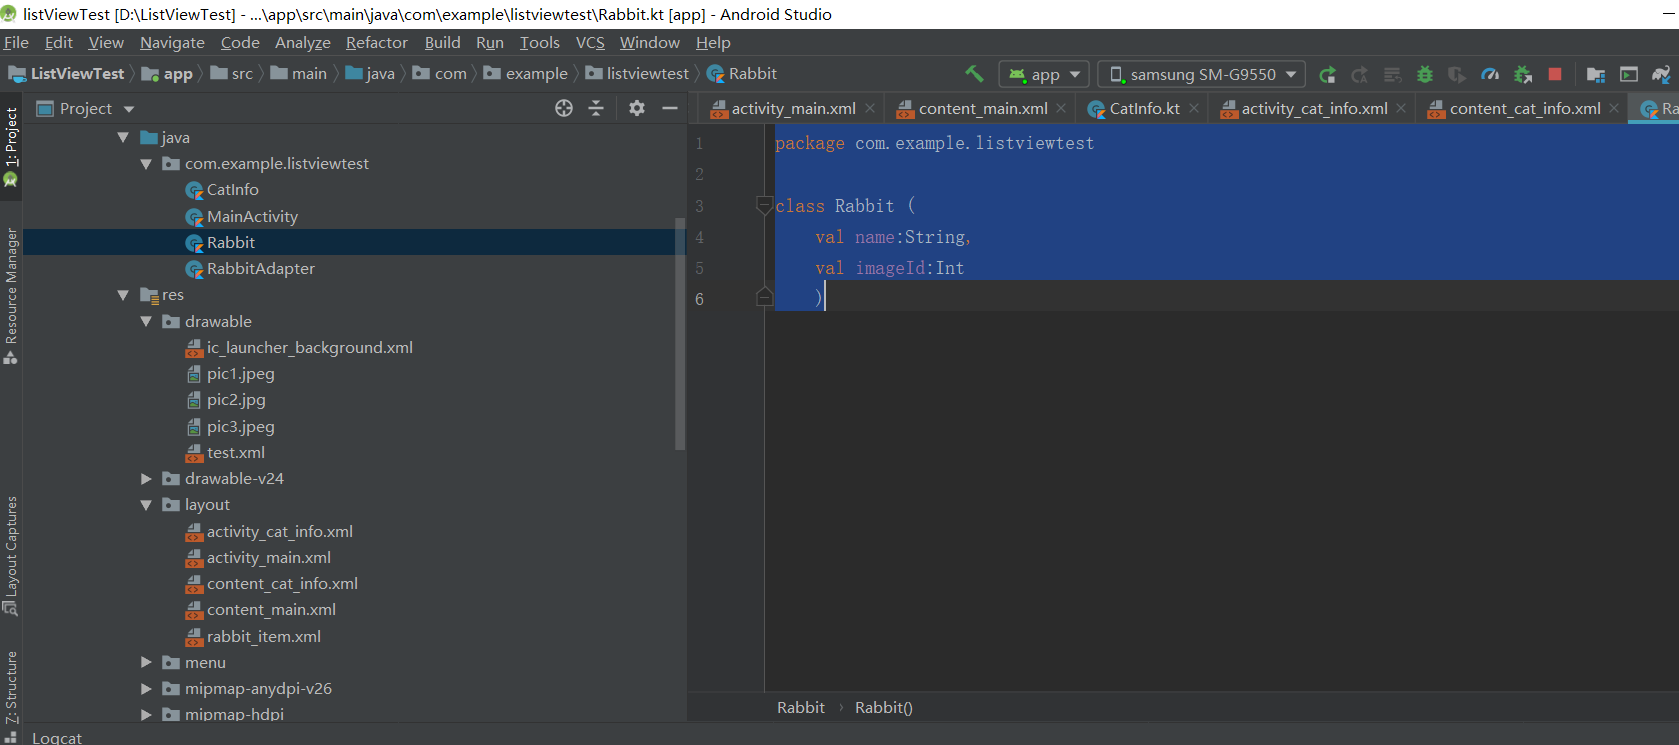The image size is (1679, 745).
Task: Open Project Structure icon in toolbar
Action: 1596,74
